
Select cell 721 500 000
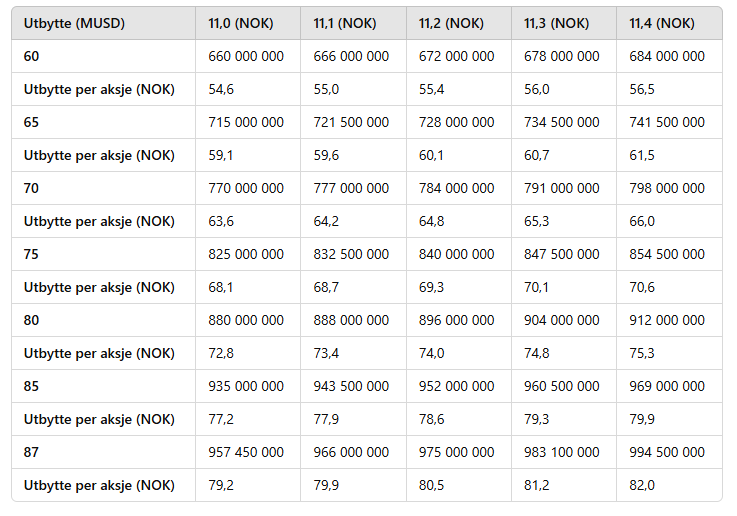(351, 122)
